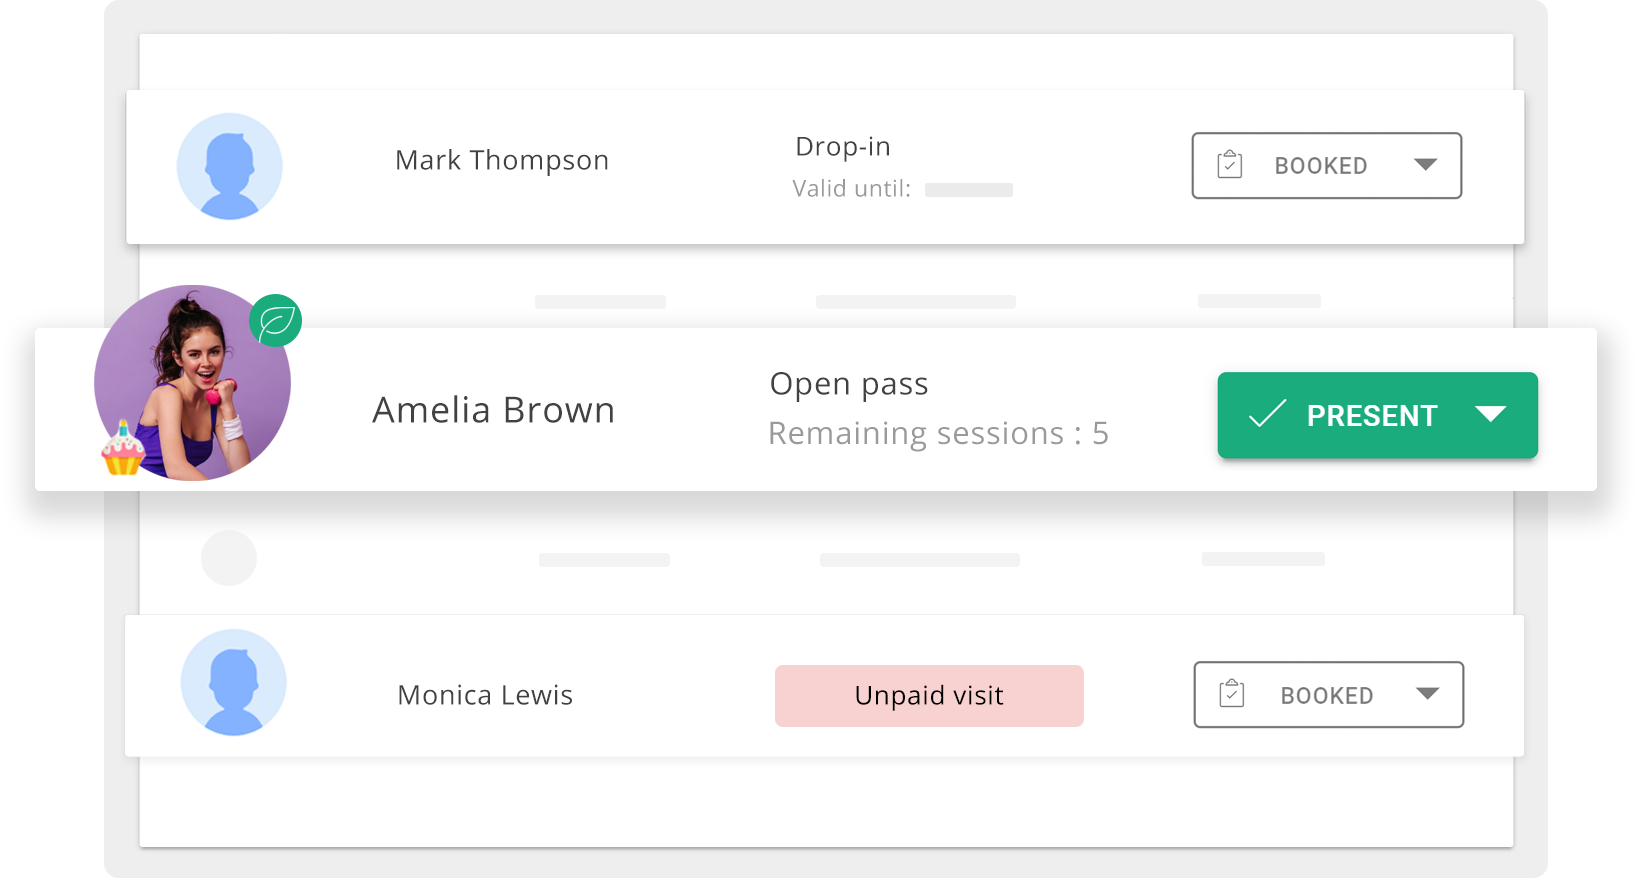Click Mark Thompson's default avatar icon
The height and width of the screenshot is (878, 1636).
coord(229,166)
